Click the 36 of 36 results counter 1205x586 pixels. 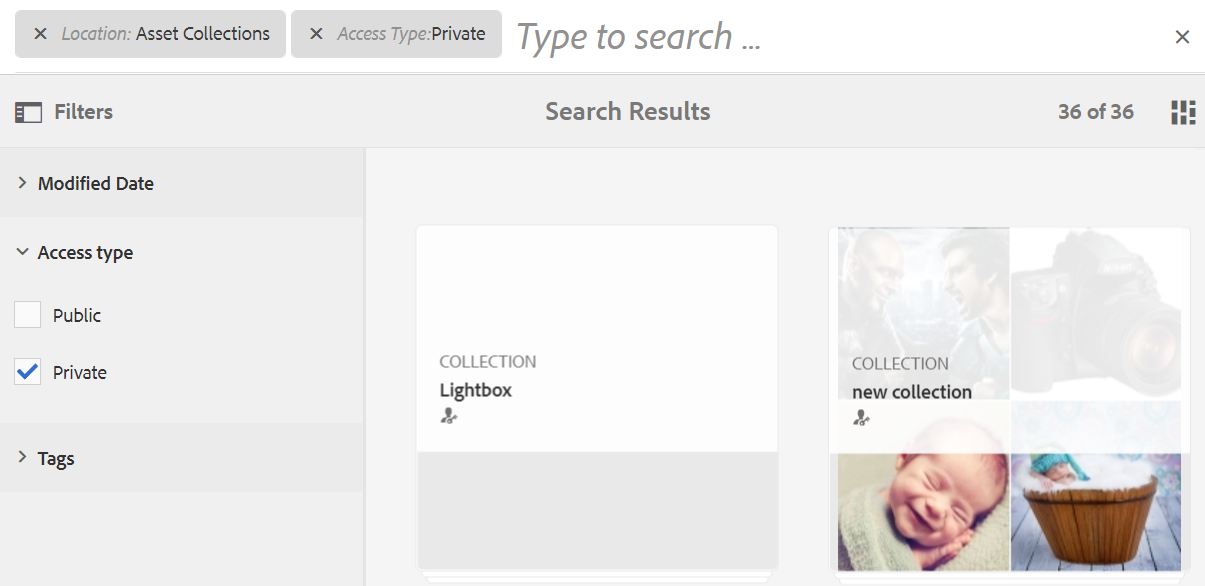(1096, 112)
